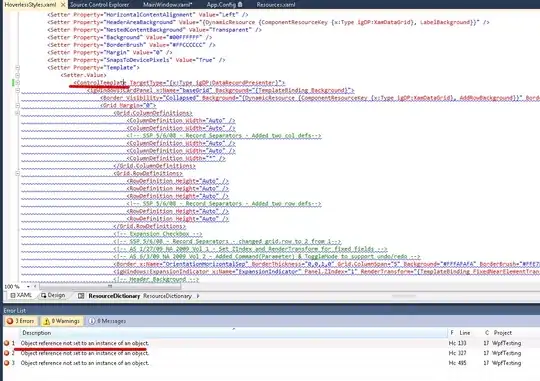Expand the ResourceDictionary breadcrumb arrow
The image size is (540, 381).
pyautogui.click(x=198, y=296)
